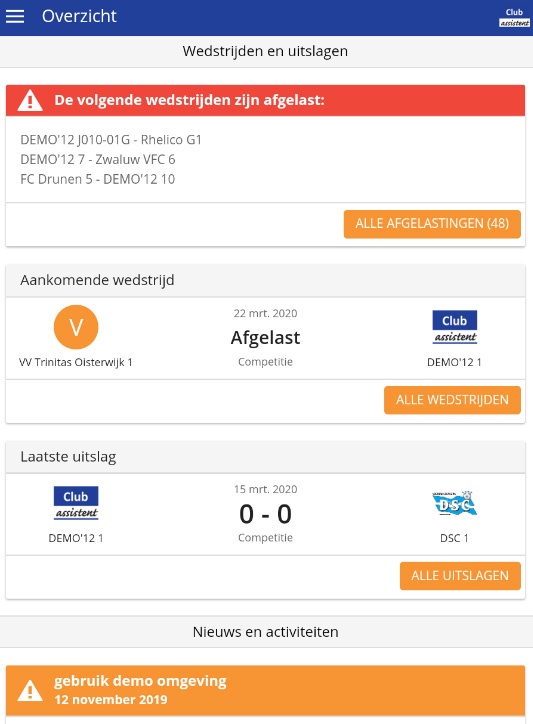Click warning icon in demo omgeving banner

click(30, 690)
